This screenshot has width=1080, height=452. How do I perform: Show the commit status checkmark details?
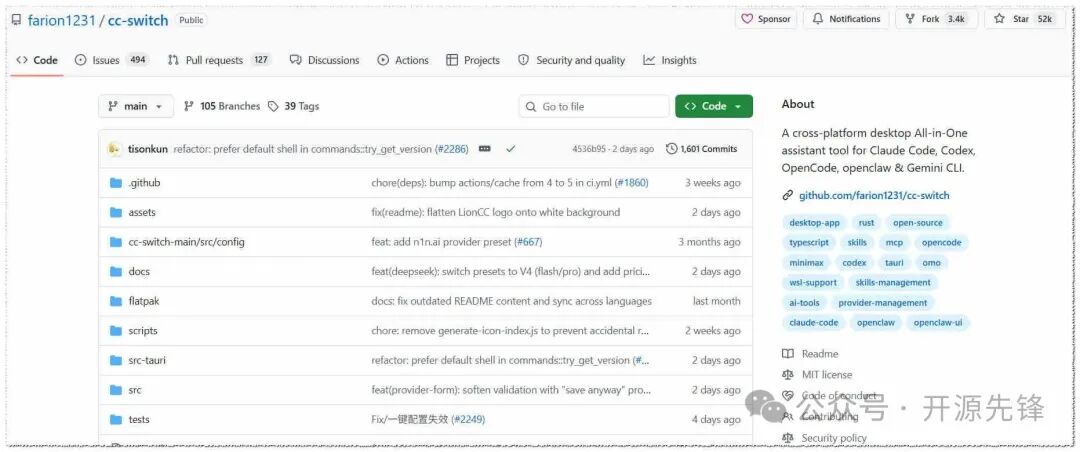coord(510,149)
